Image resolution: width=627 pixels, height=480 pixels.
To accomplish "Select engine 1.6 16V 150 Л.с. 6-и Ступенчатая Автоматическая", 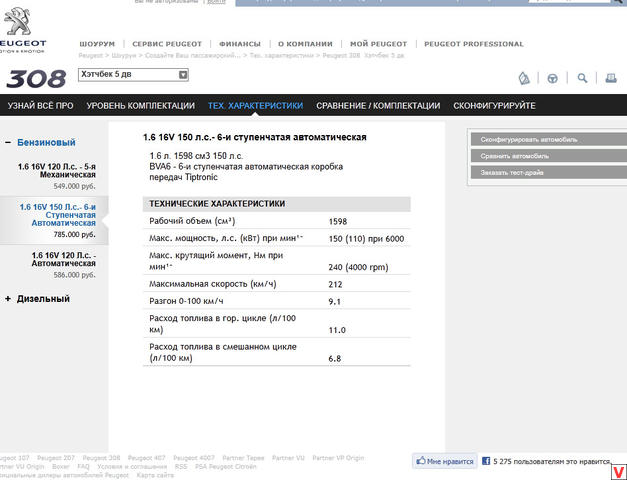I will click(x=58, y=215).
